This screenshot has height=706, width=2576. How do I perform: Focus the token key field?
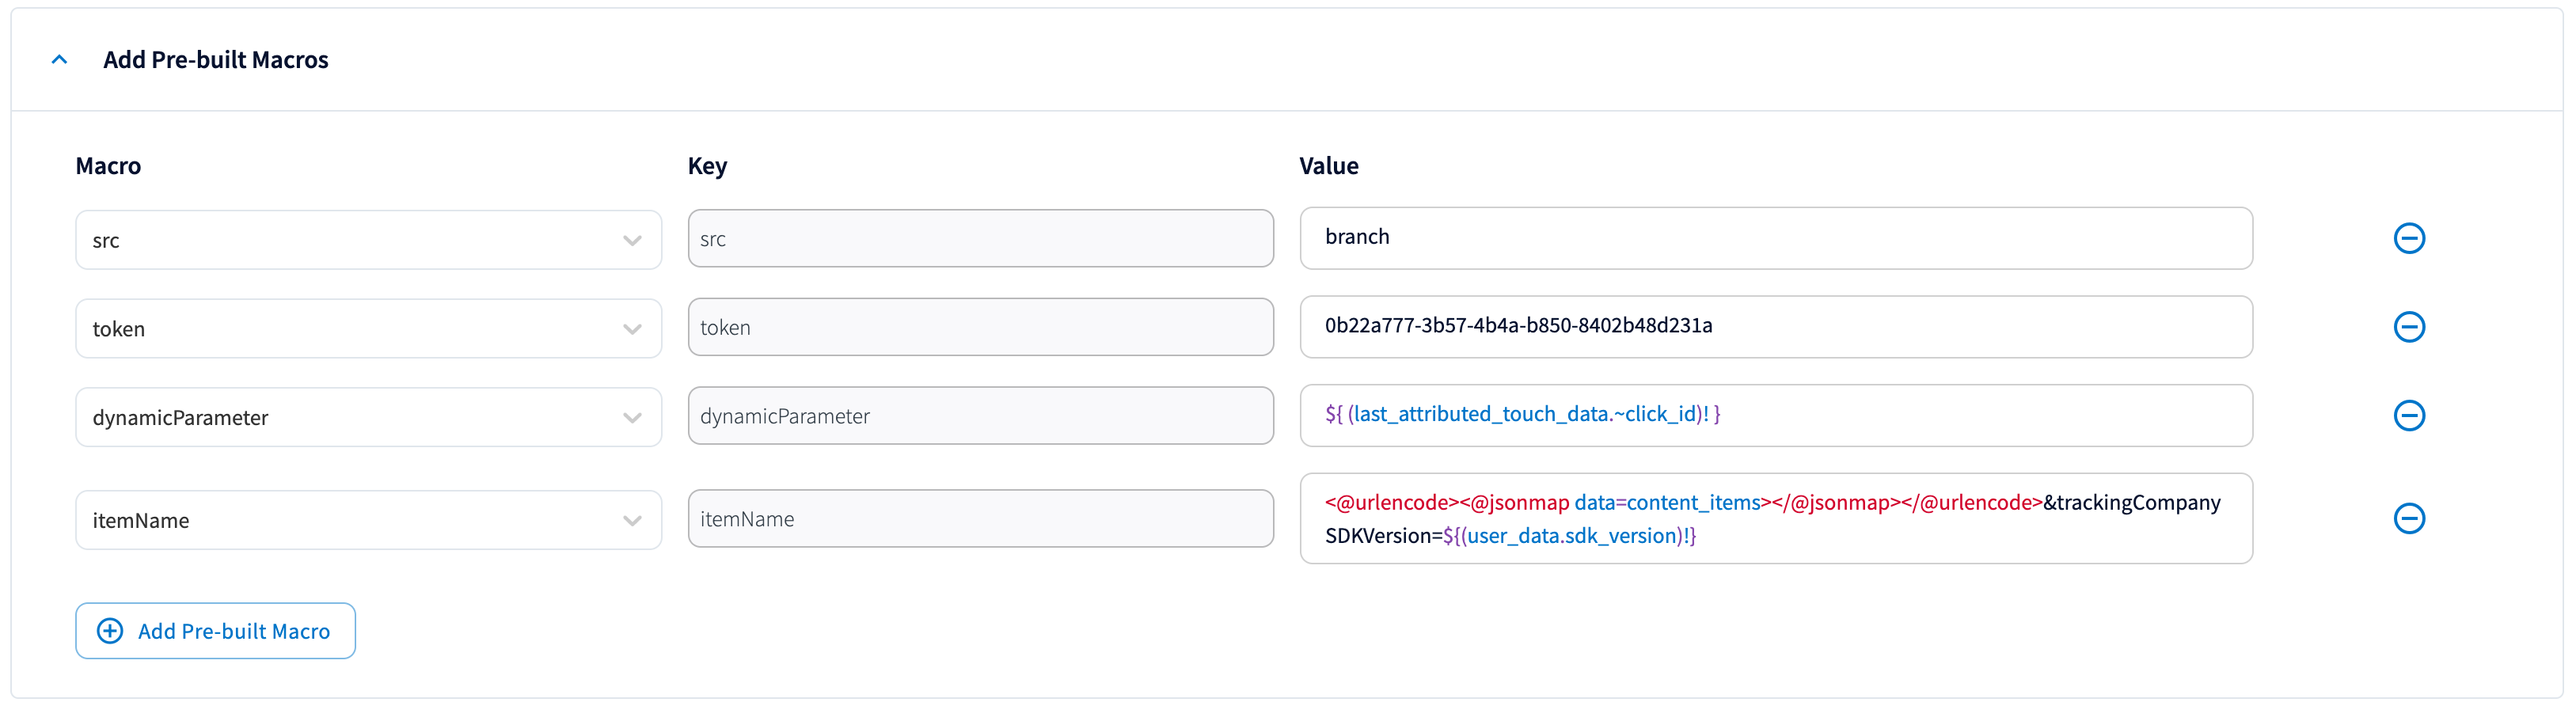click(x=980, y=327)
